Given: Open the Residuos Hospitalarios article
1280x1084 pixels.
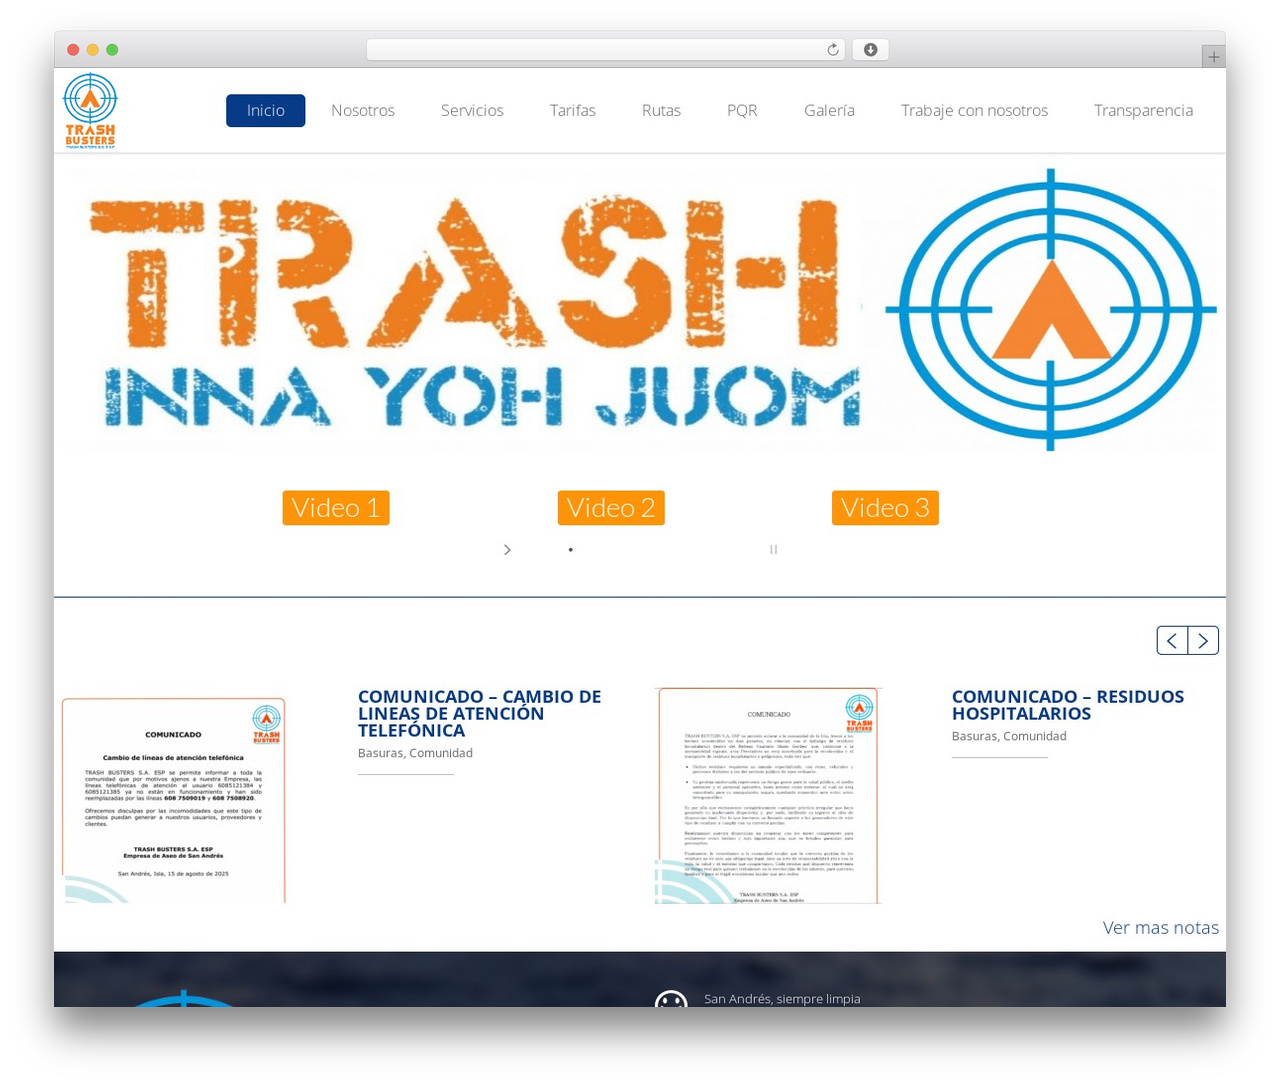Looking at the screenshot, I should 1068,705.
